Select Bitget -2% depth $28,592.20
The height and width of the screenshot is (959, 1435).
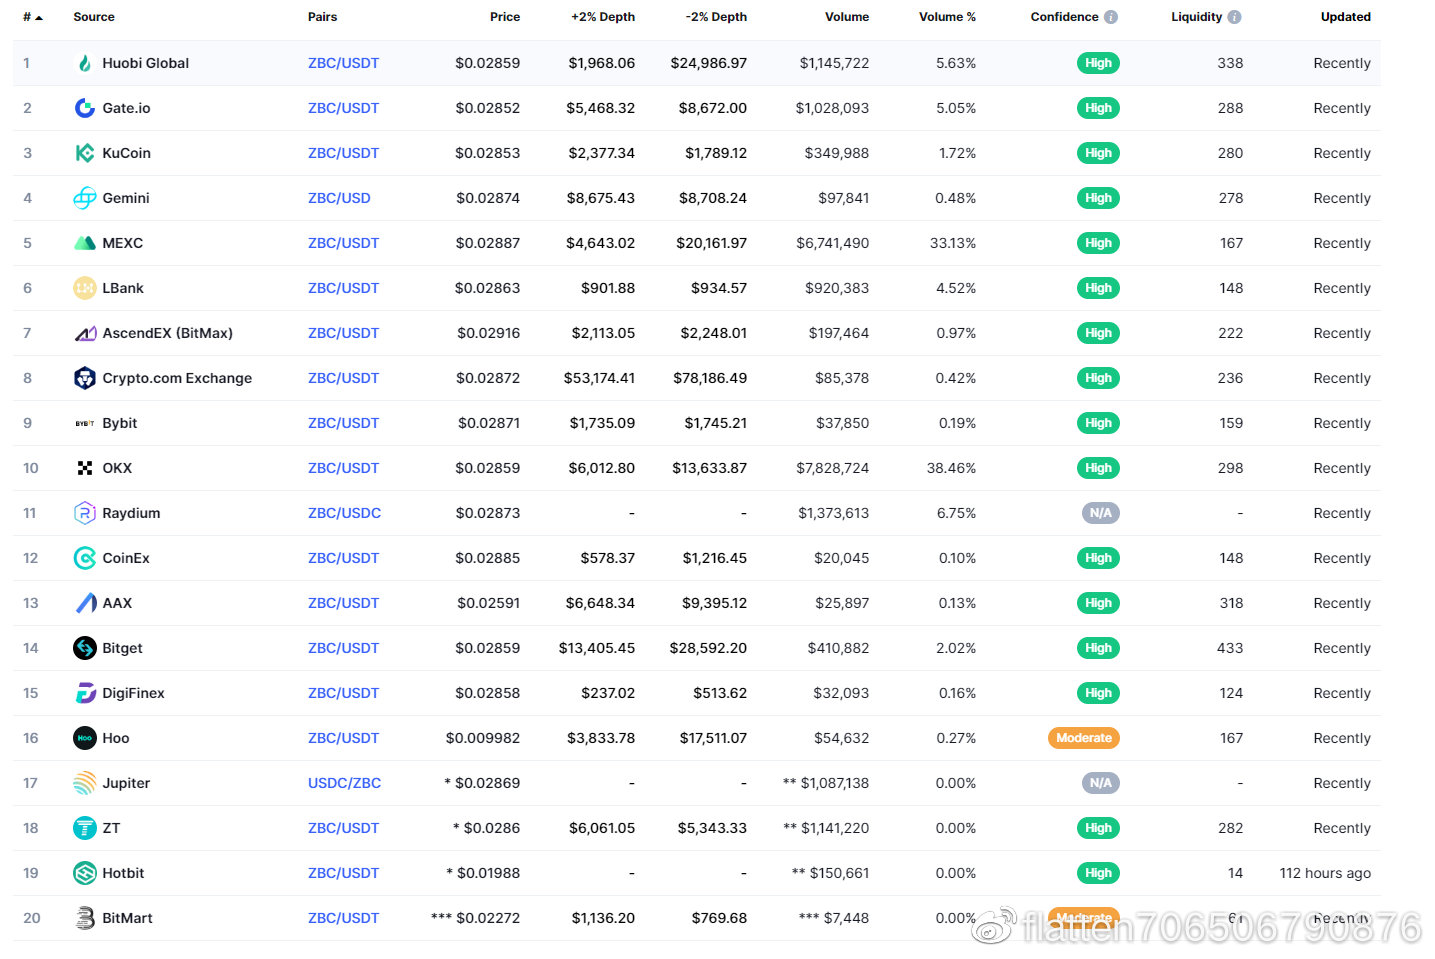708,648
